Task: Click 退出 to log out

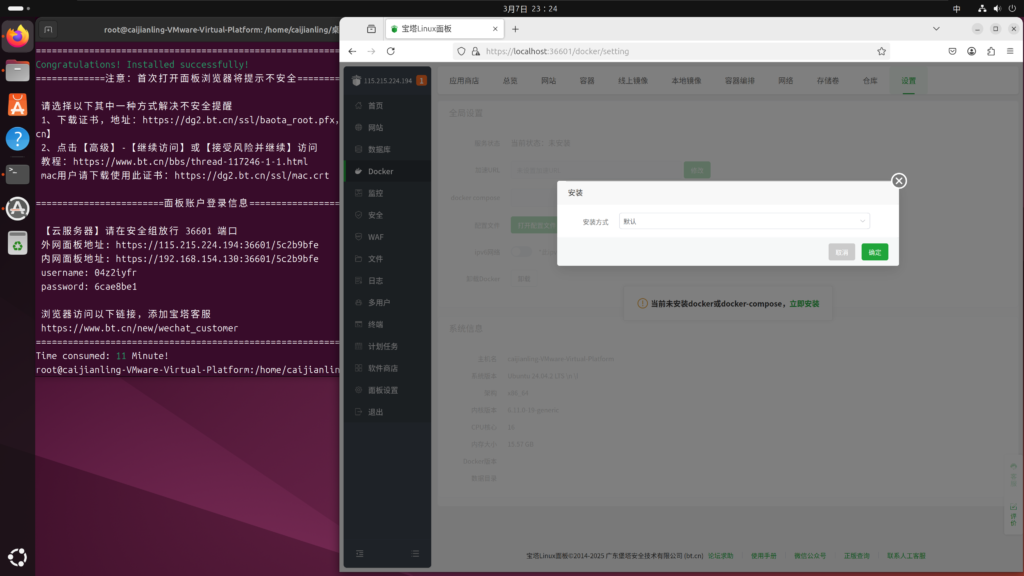Action: [x=387, y=412]
